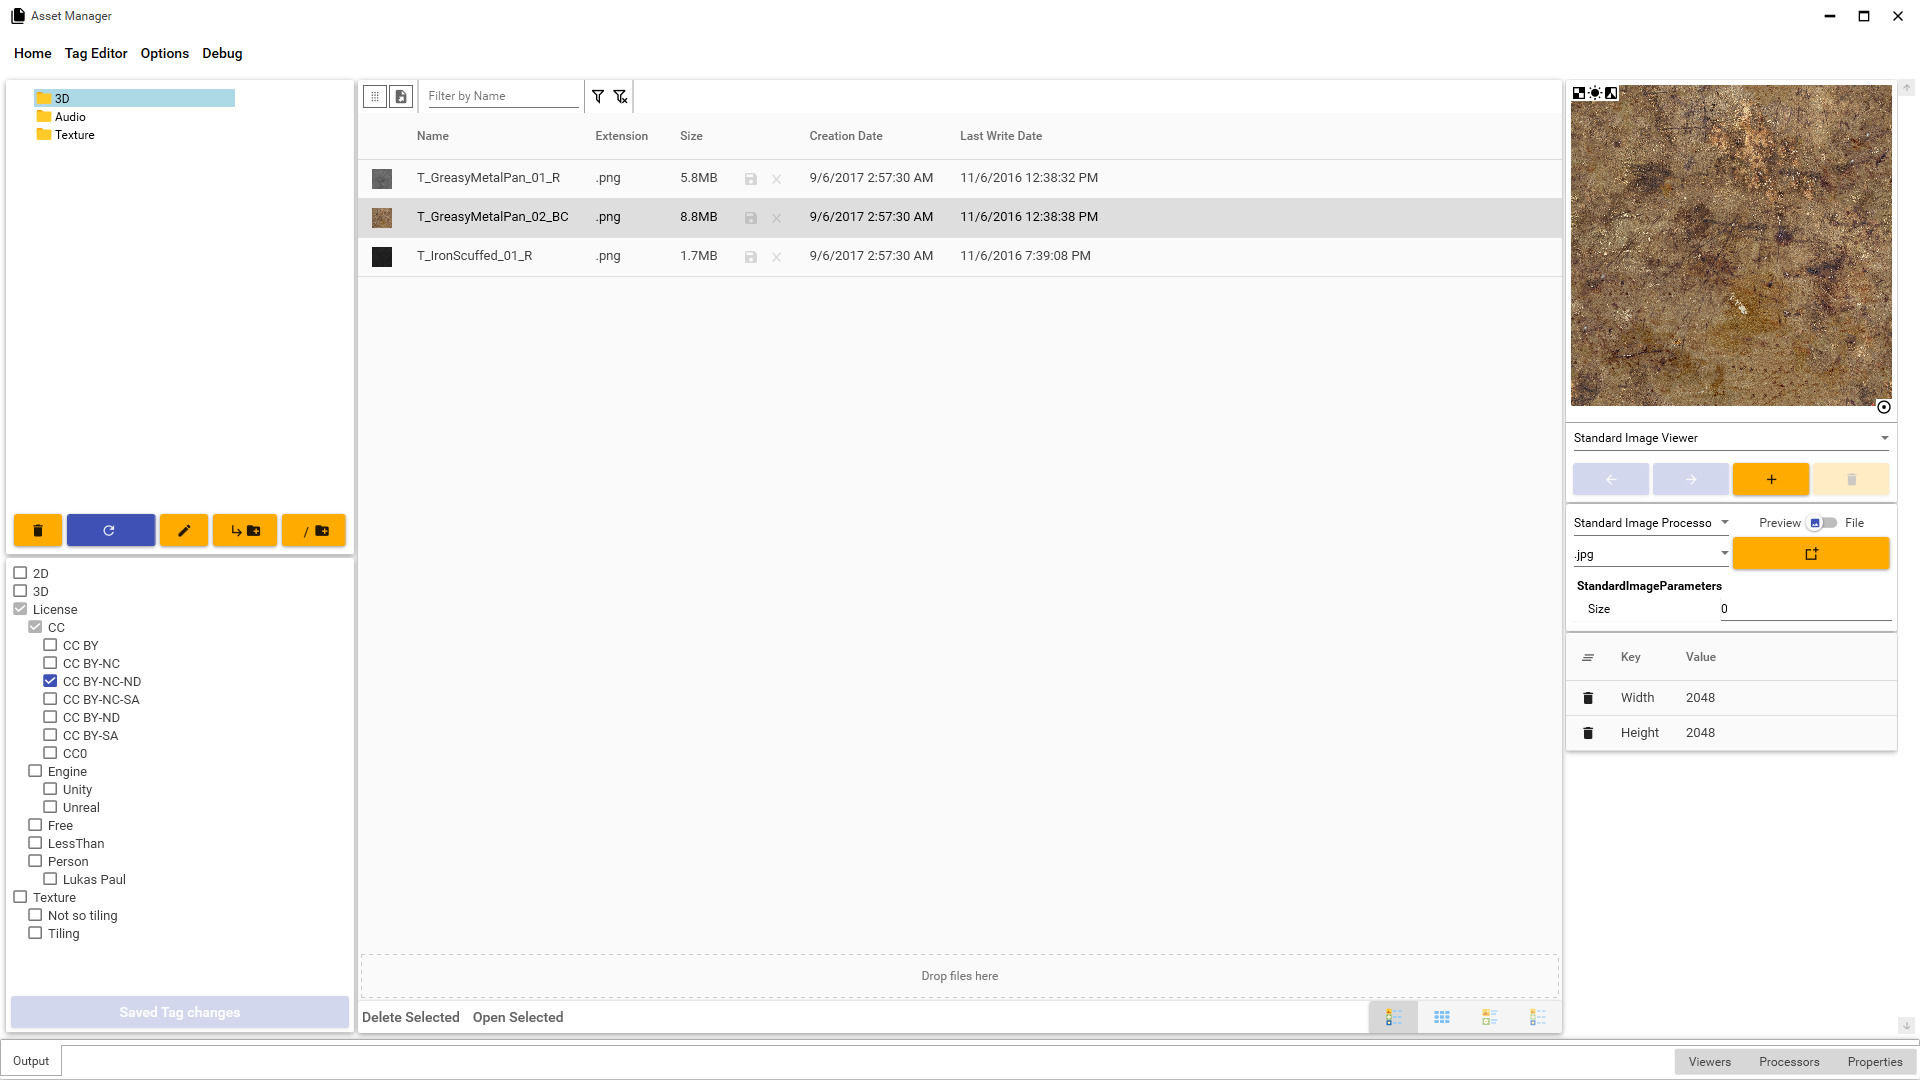Click the Filter by Name input
The image size is (1920, 1080).
click(x=503, y=96)
